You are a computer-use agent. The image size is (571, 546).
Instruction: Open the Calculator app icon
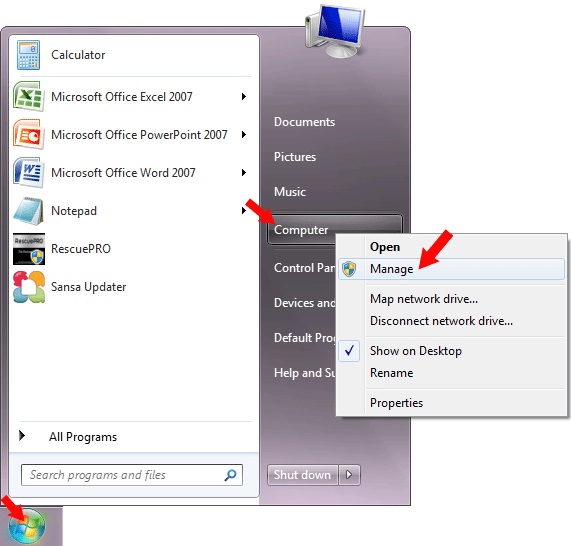coord(28,55)
